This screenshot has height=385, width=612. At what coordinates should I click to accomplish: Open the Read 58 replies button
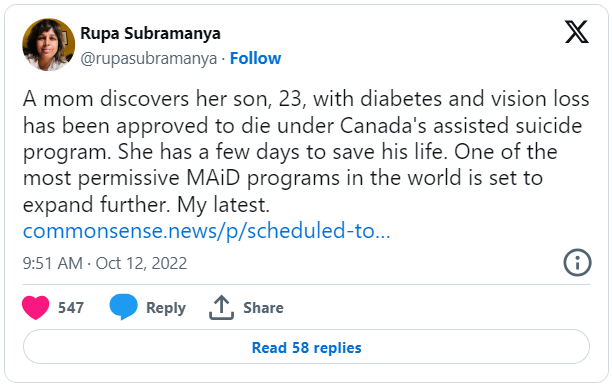point(306,347)
